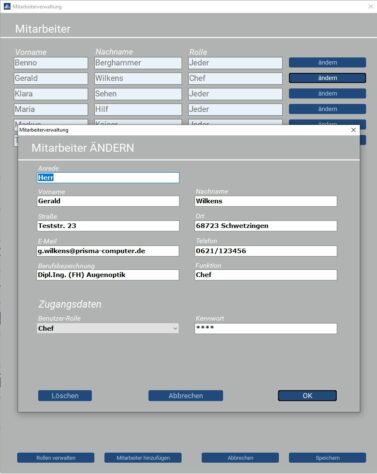Click the Straße field Teststr. 23
The image size is (377, 474).
pos(108,226)
